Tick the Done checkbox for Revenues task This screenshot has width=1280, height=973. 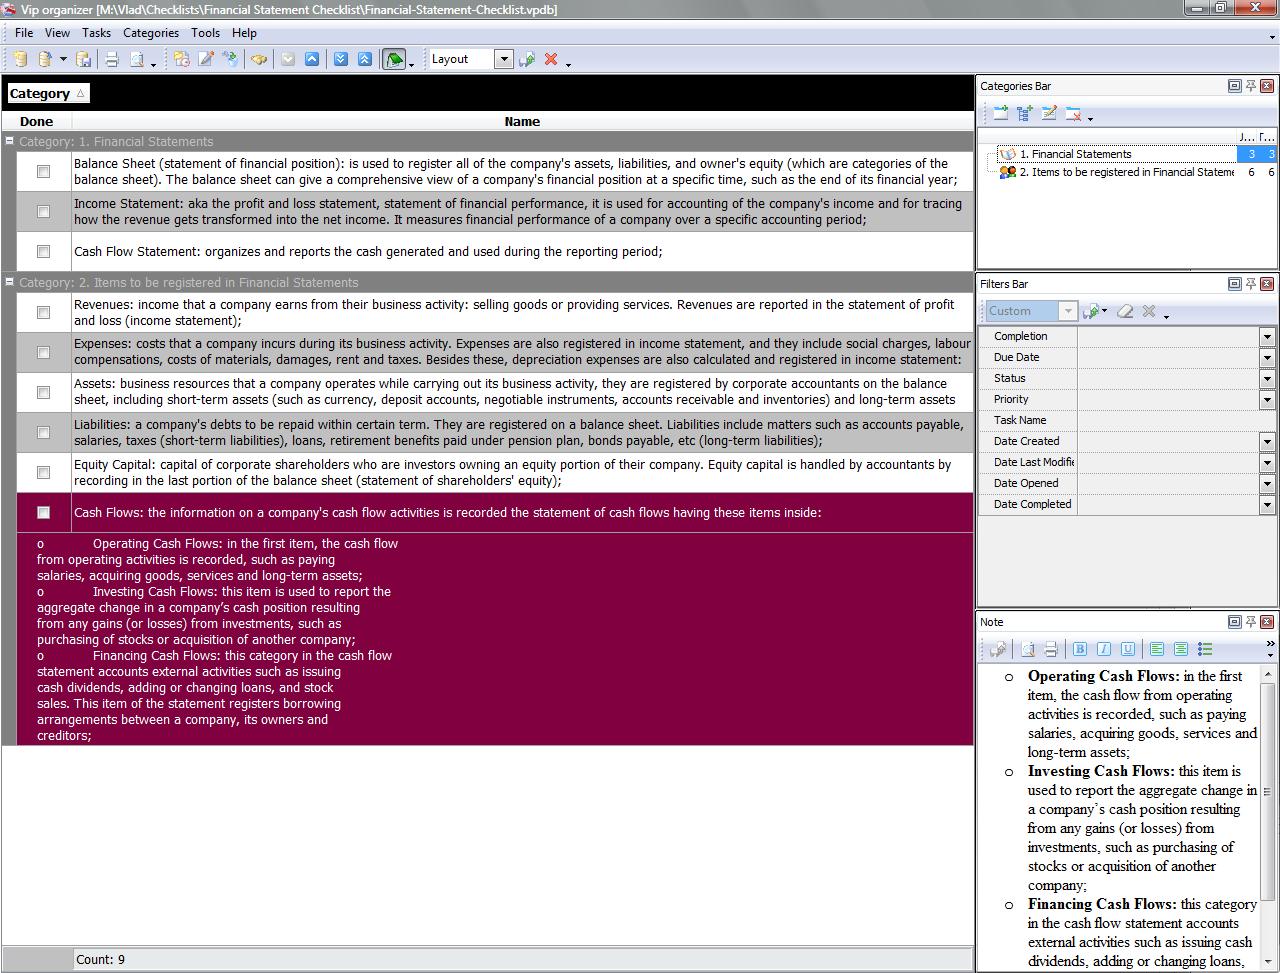(43, 313)
